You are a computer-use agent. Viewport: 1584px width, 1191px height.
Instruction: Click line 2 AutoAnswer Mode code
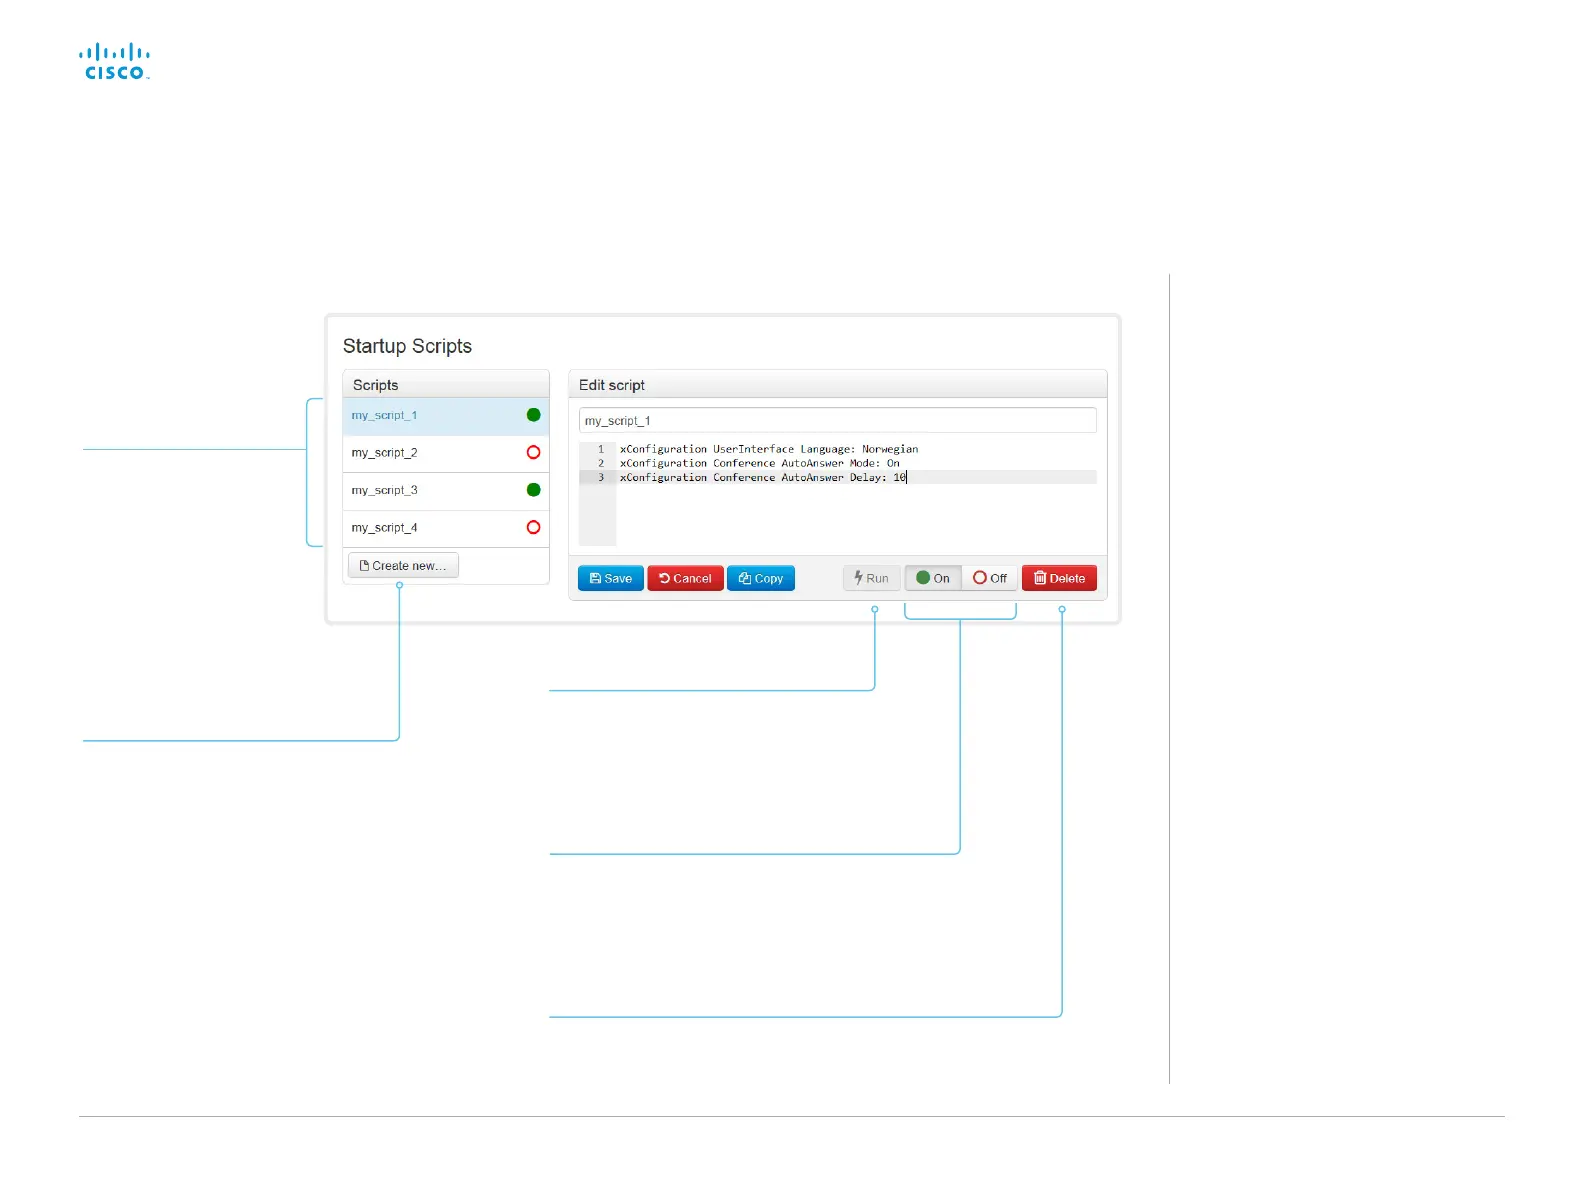[x=759, y=464]
